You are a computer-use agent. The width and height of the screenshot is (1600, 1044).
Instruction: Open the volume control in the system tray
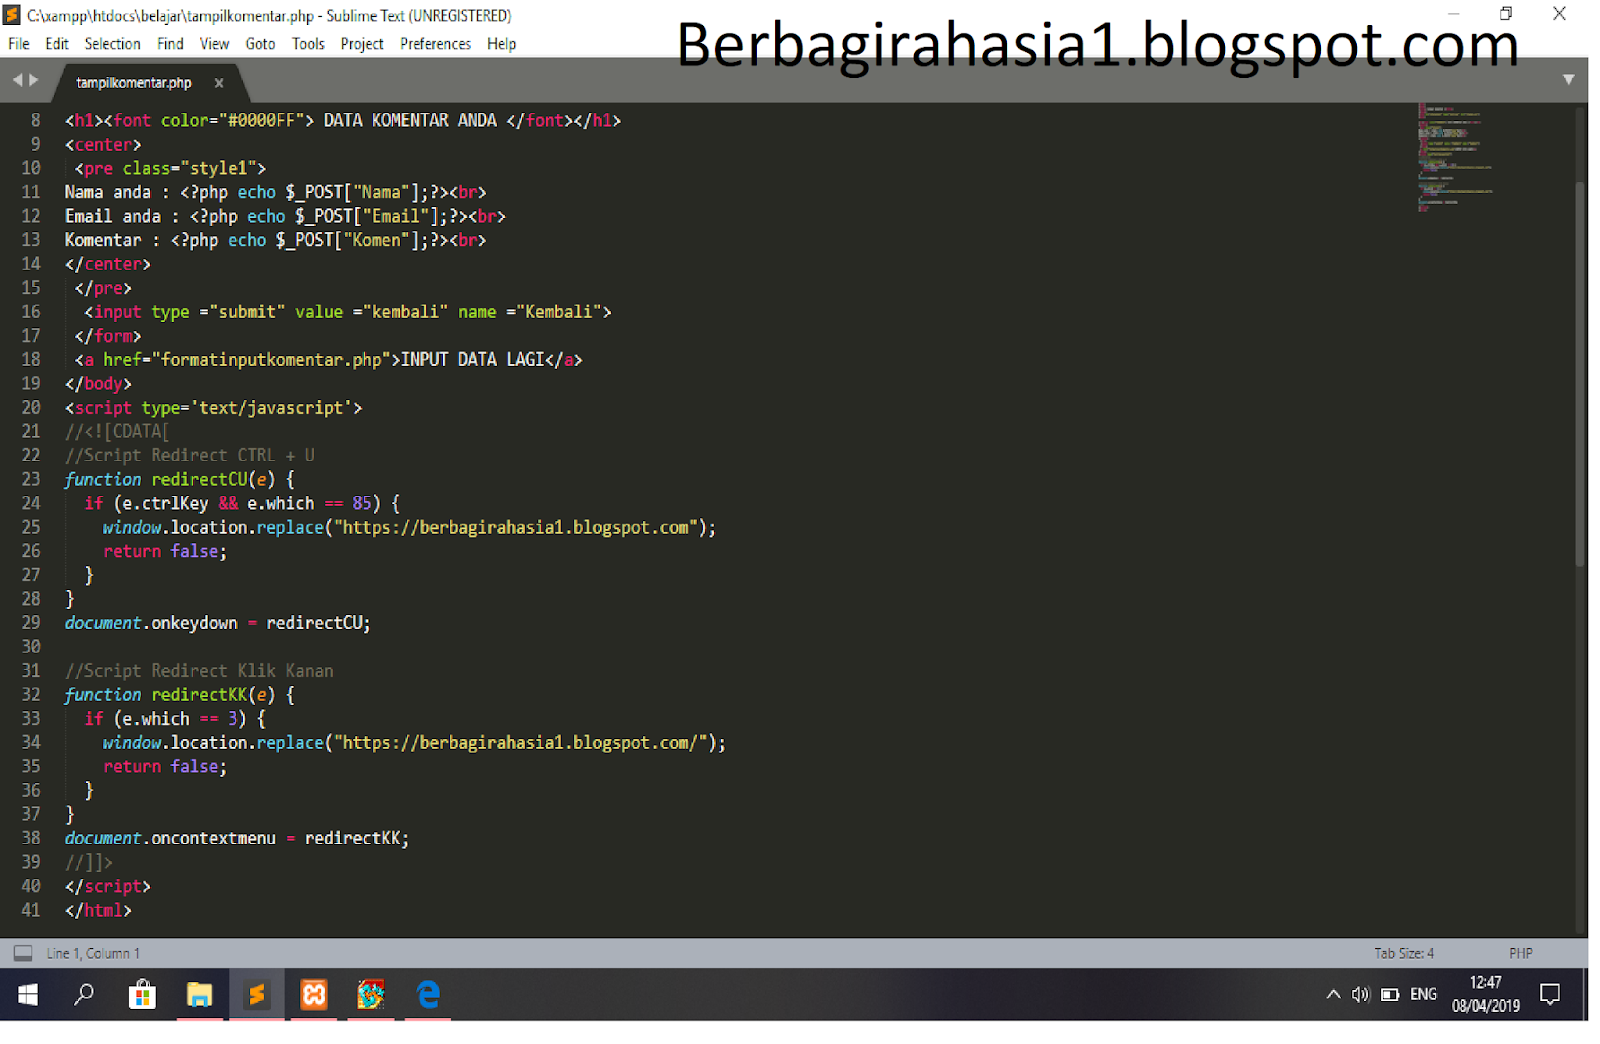1361,994
